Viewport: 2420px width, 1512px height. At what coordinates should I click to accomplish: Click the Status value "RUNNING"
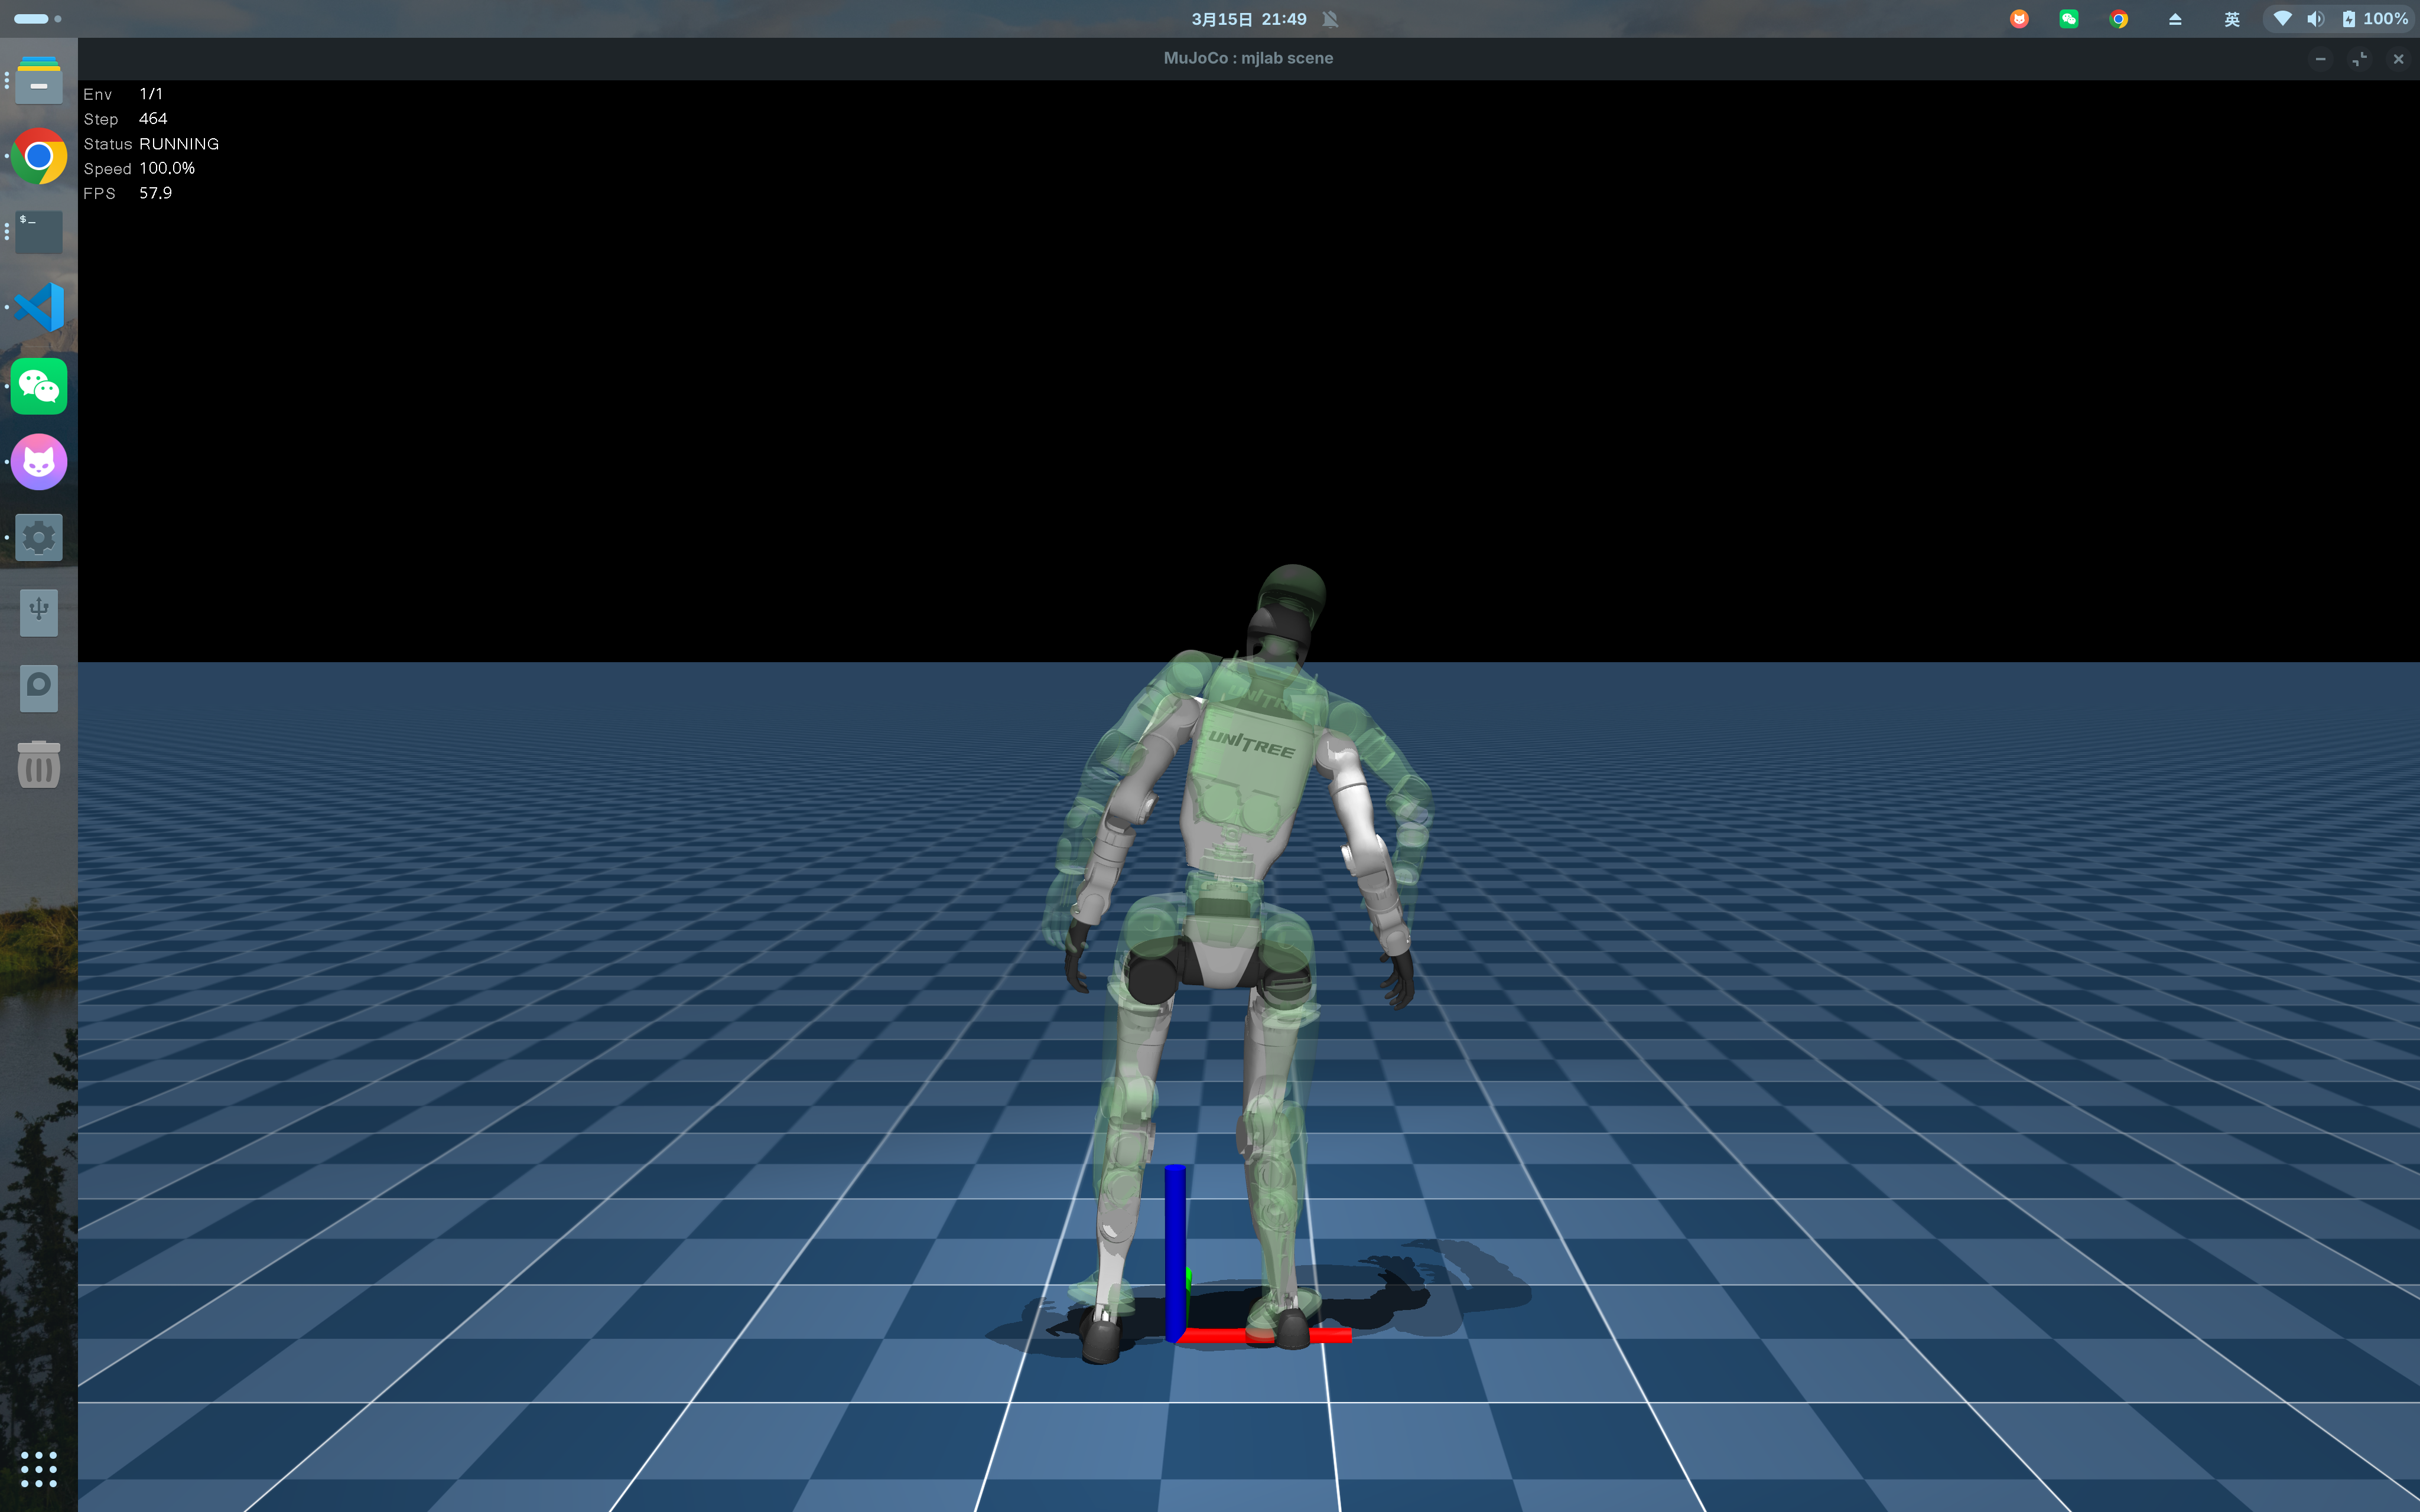coord(179,144)
